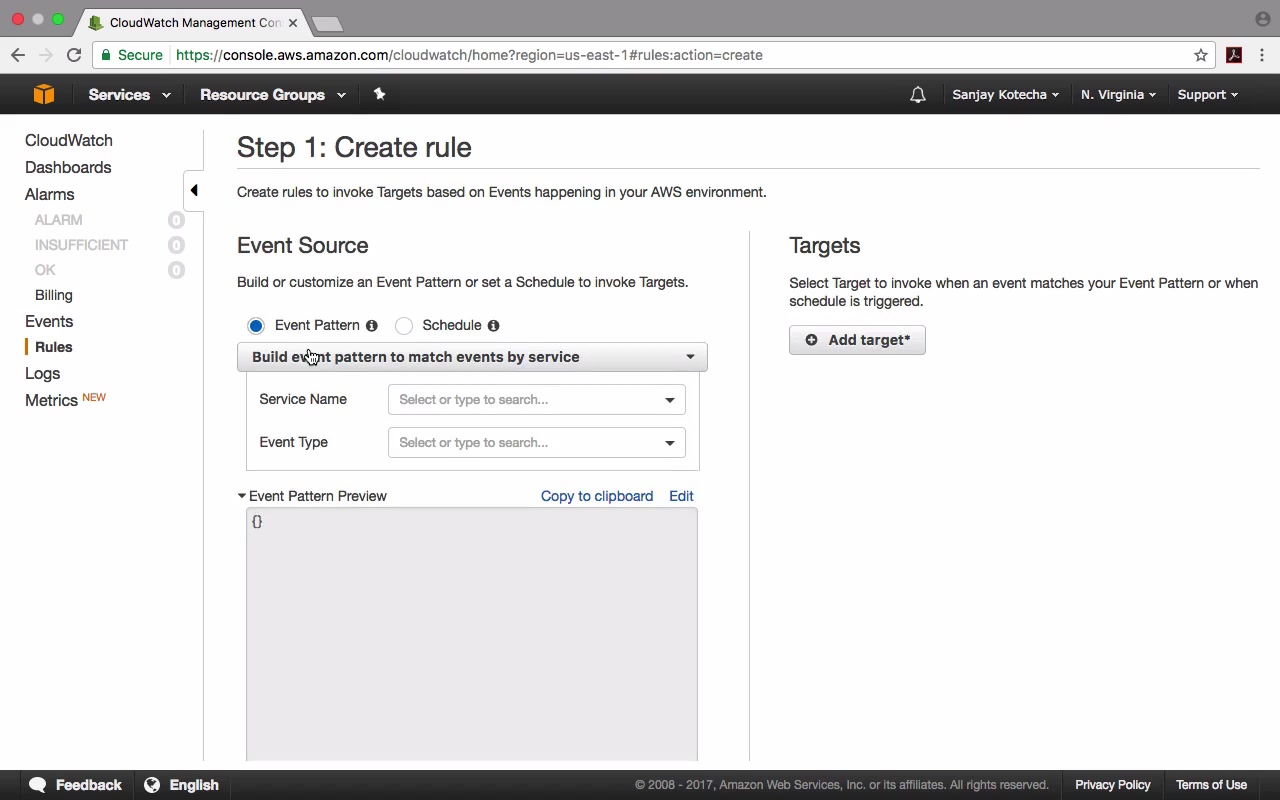Open the Service Name dropdown
The width and height of the screenshot is (1280, 800).
pos(536,400)
